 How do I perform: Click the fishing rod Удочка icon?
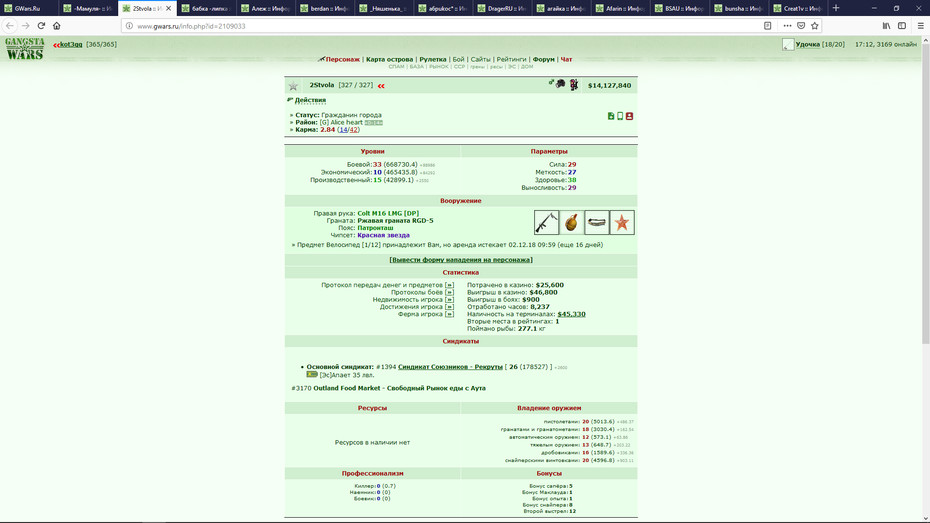(x=788, y=44)
